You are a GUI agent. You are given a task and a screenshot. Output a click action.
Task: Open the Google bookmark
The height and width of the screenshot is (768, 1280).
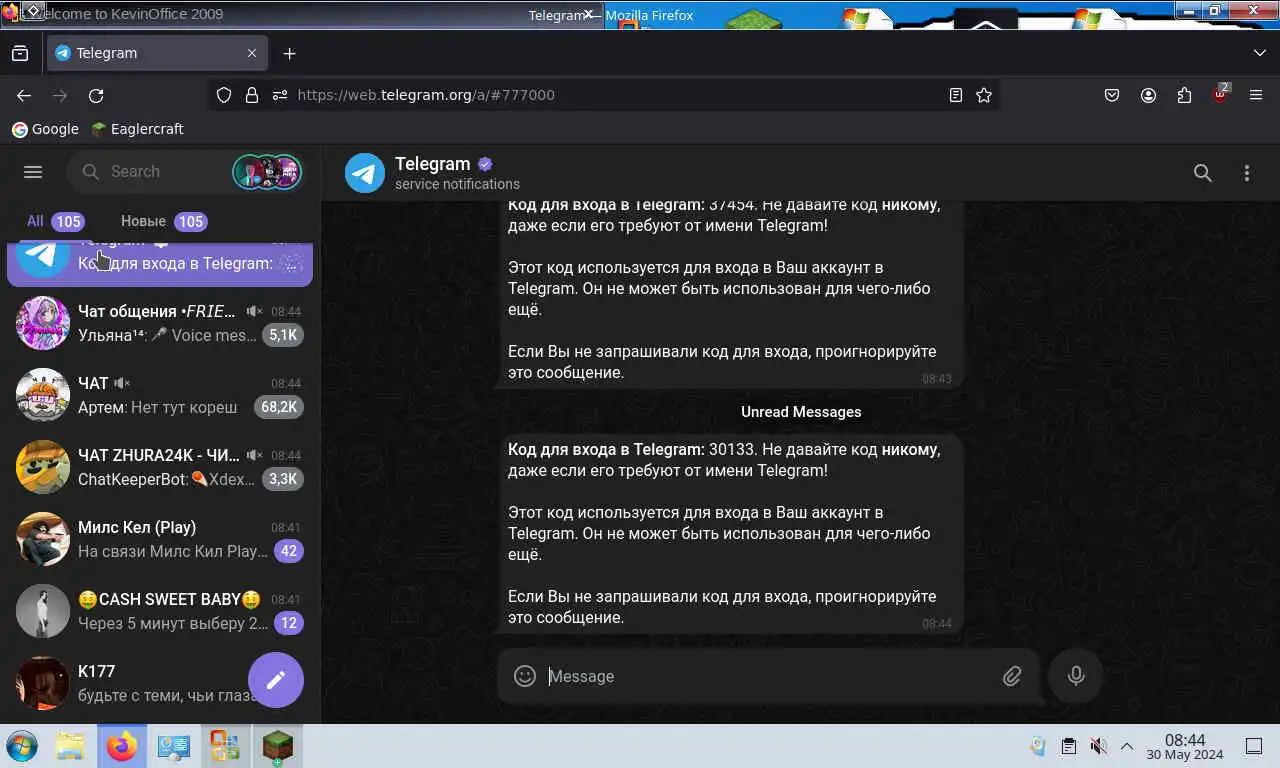click(x=45, y=129)
